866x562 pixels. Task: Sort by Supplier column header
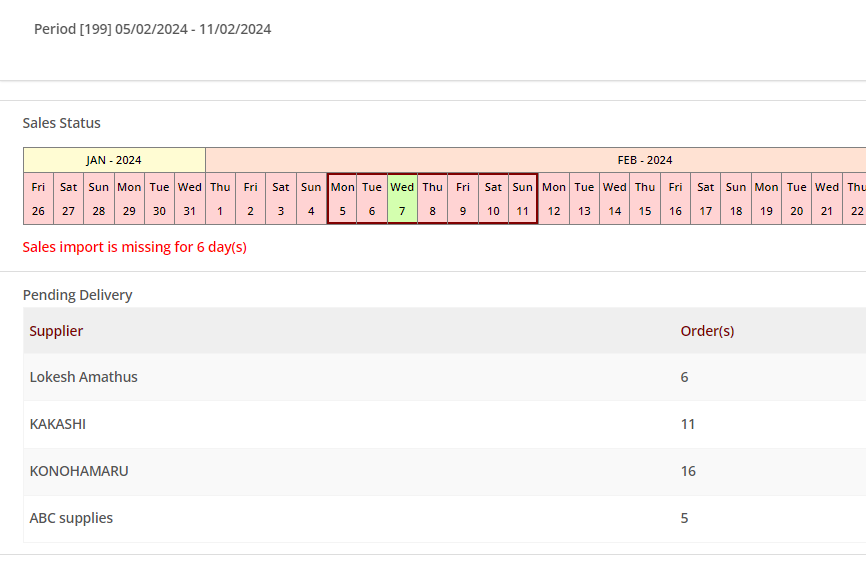pos(56,331)
